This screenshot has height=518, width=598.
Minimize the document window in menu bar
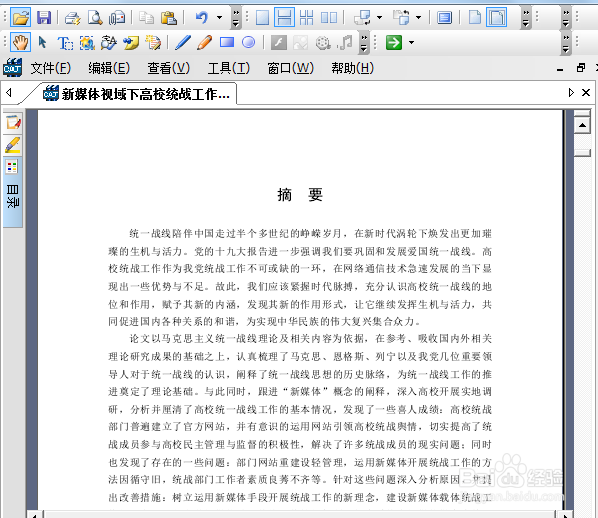560,70
